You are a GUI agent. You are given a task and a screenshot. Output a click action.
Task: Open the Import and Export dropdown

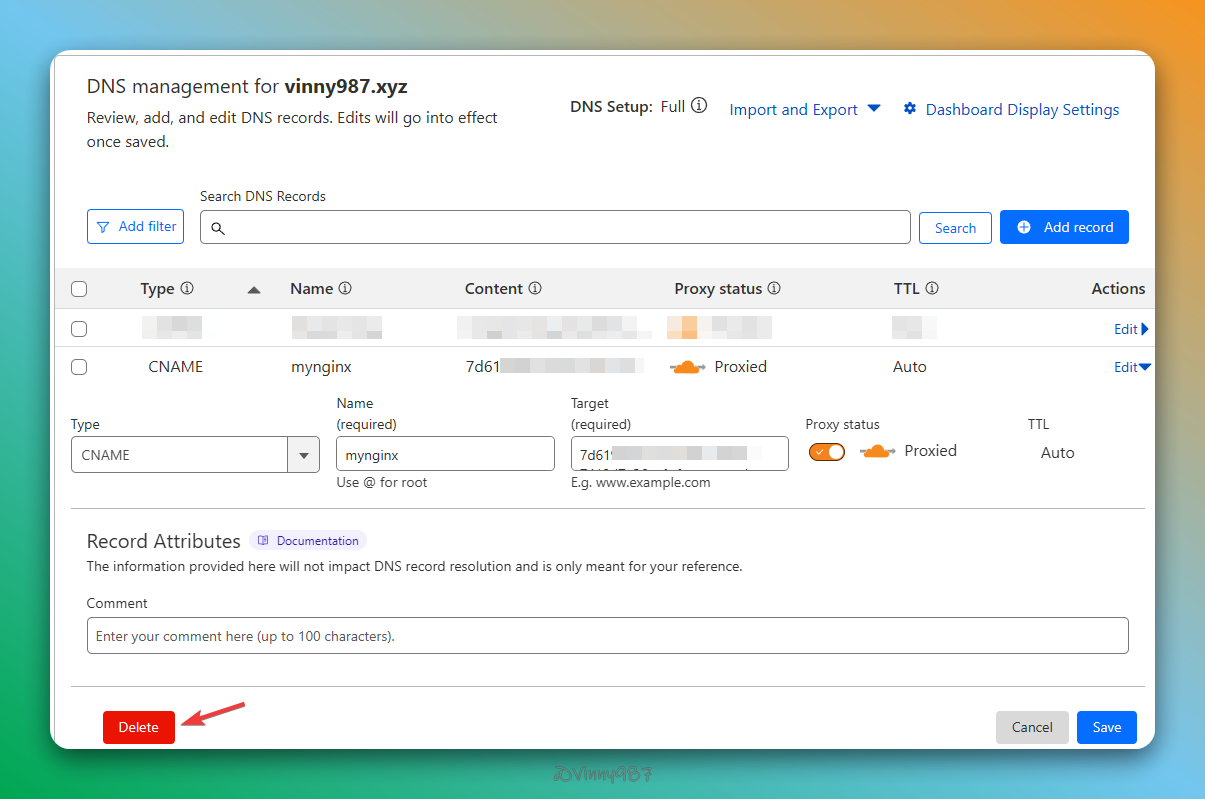(804, 109)
